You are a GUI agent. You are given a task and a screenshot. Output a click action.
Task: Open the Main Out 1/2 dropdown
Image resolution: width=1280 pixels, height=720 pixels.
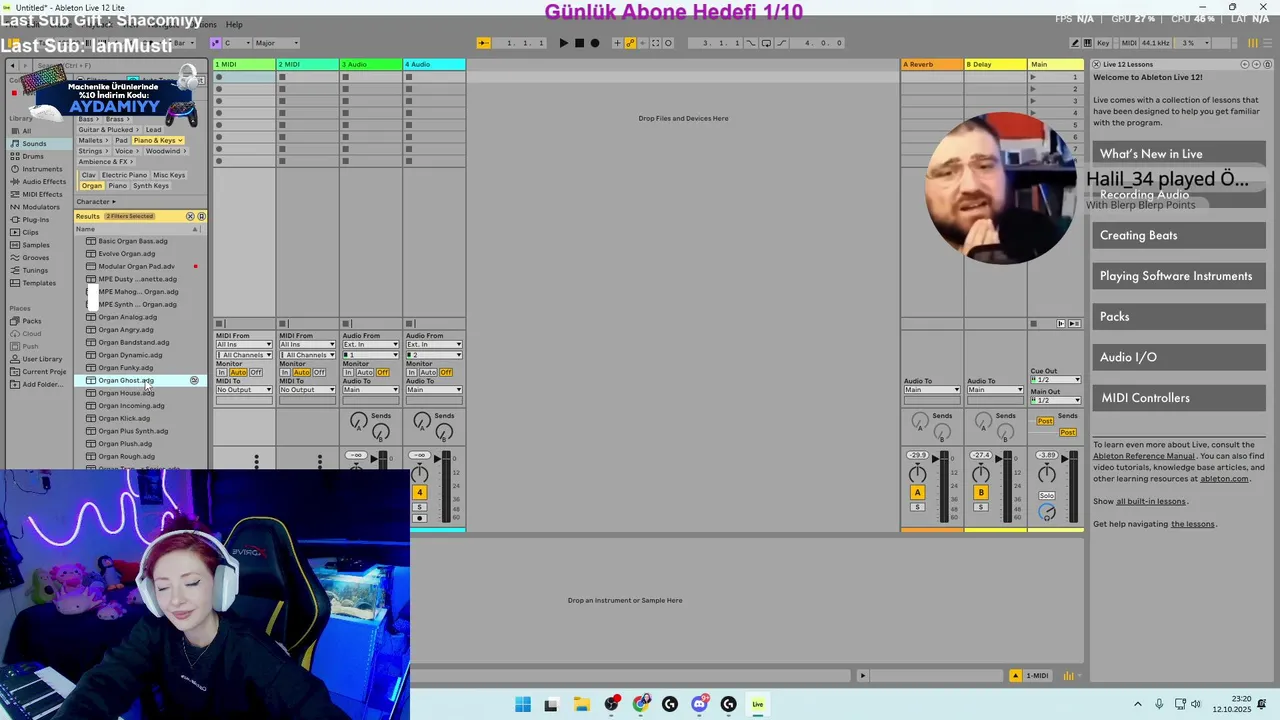[1056, 401]
